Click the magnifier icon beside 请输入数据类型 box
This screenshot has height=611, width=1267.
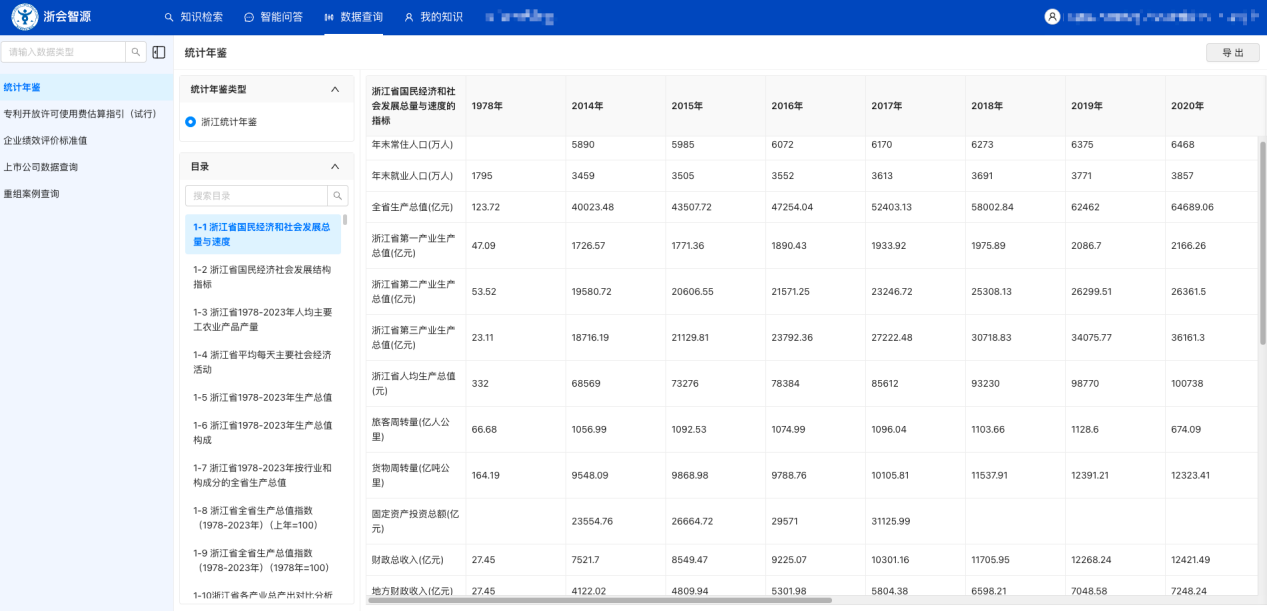136,50
